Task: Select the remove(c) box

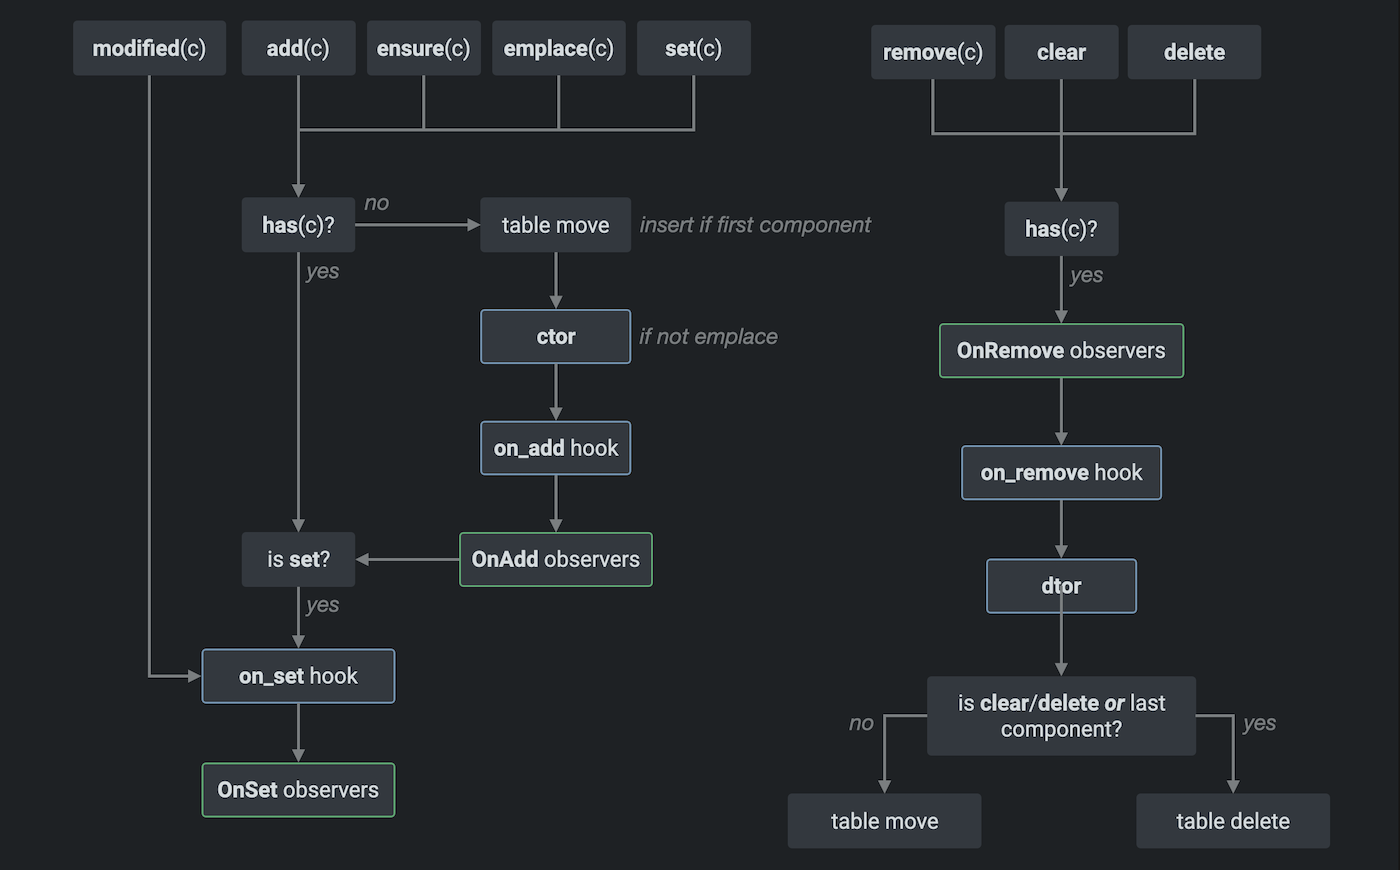Action: pyautogui.click(x=932, y=52)
